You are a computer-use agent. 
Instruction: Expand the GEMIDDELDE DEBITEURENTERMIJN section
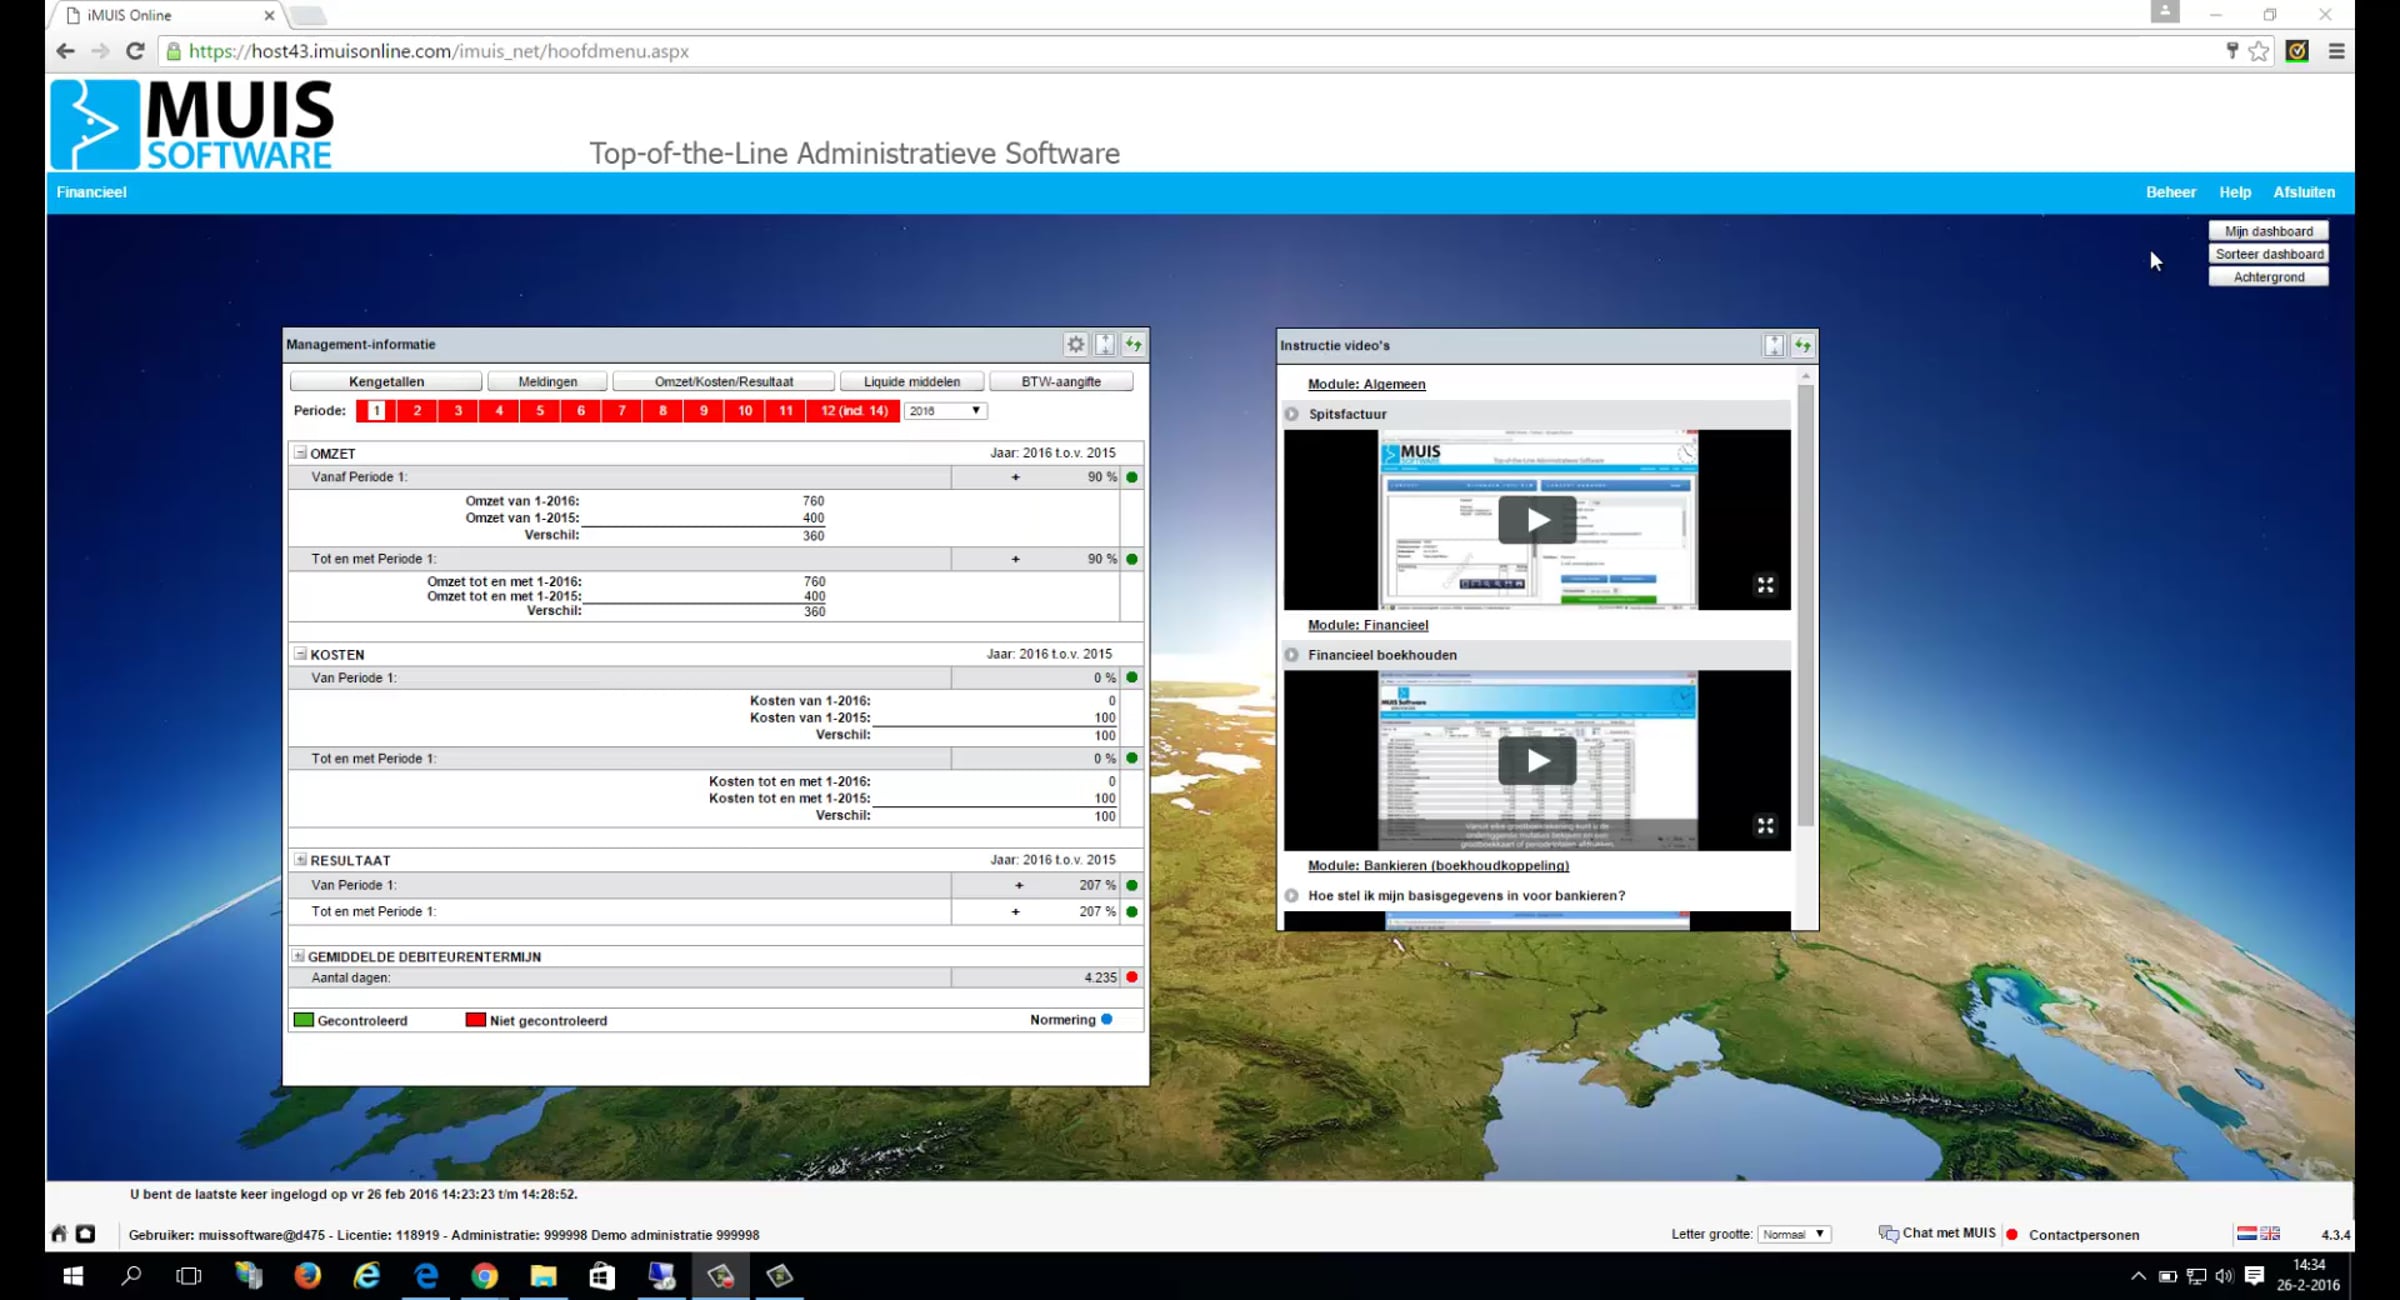point(298,956)
